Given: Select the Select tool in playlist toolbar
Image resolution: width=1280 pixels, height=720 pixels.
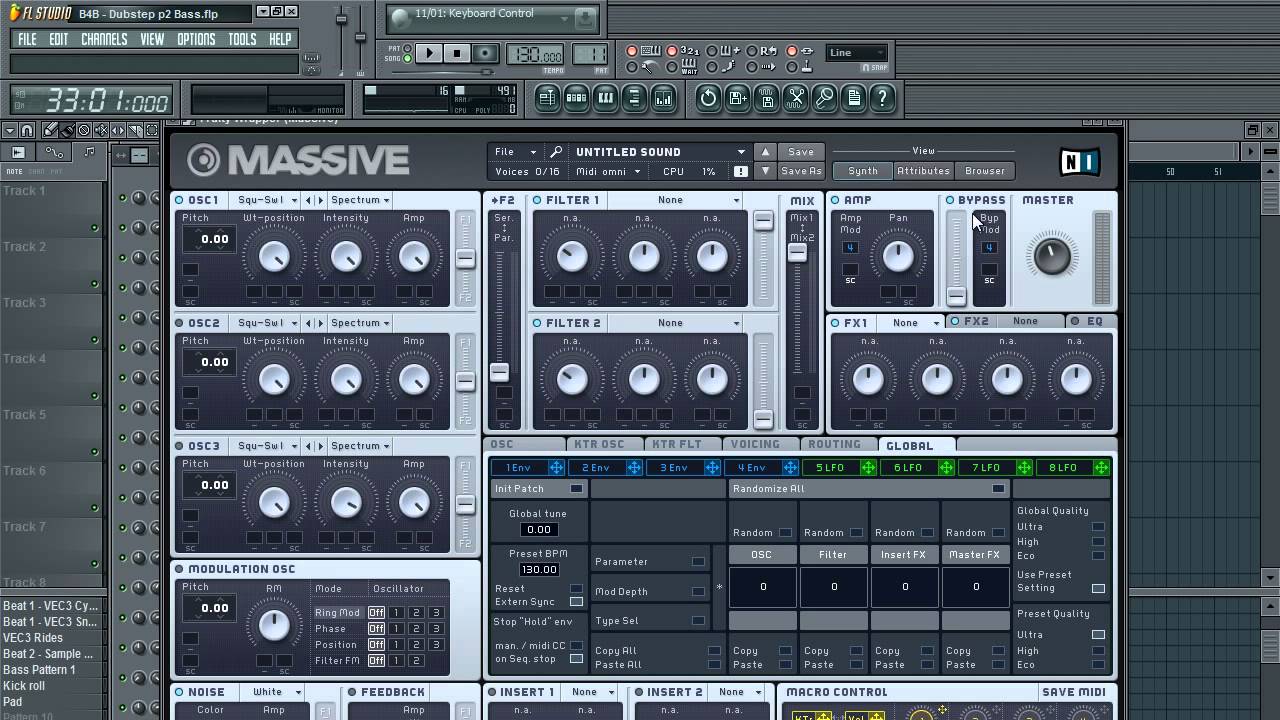Looking at the screenshot, I should [152, 130].
